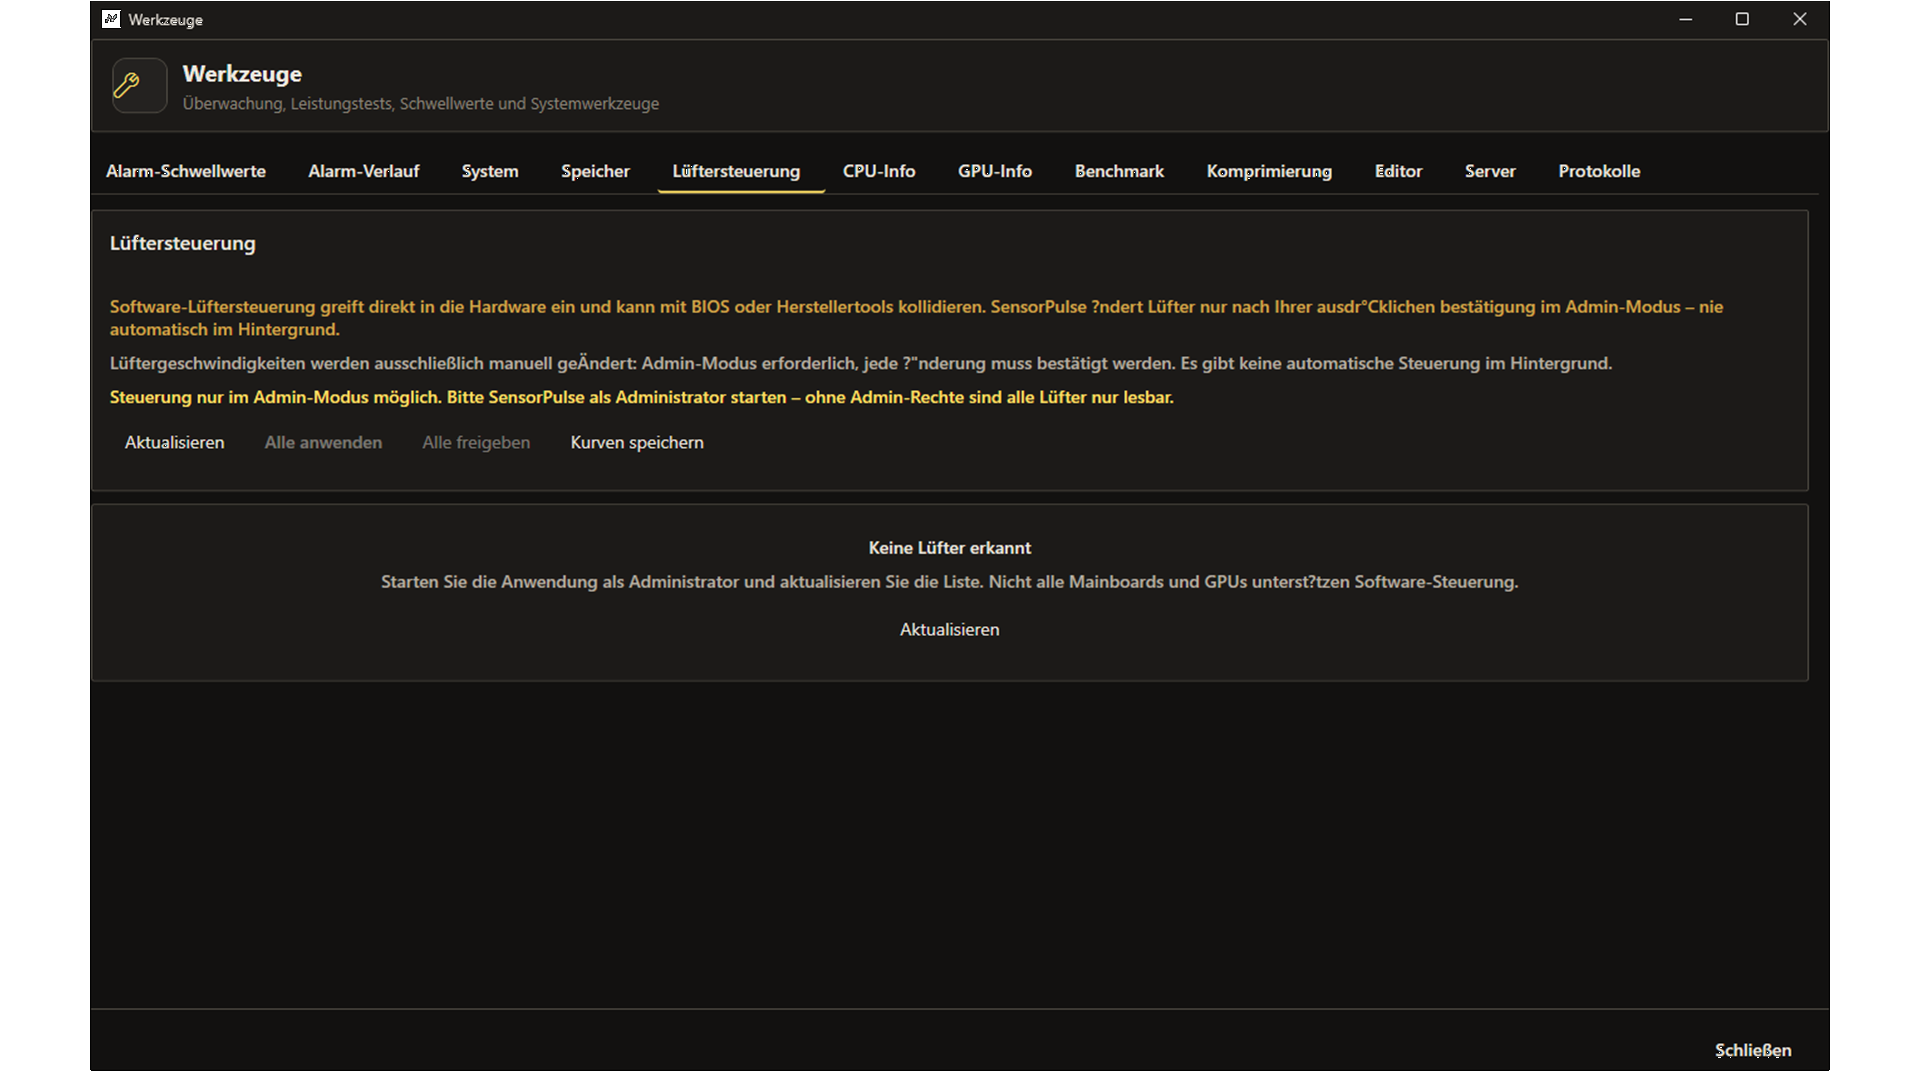1920x1080 pixels.
Task: Switch to the Alarm-Schwellwerte tab
Action: click(186, 171)
